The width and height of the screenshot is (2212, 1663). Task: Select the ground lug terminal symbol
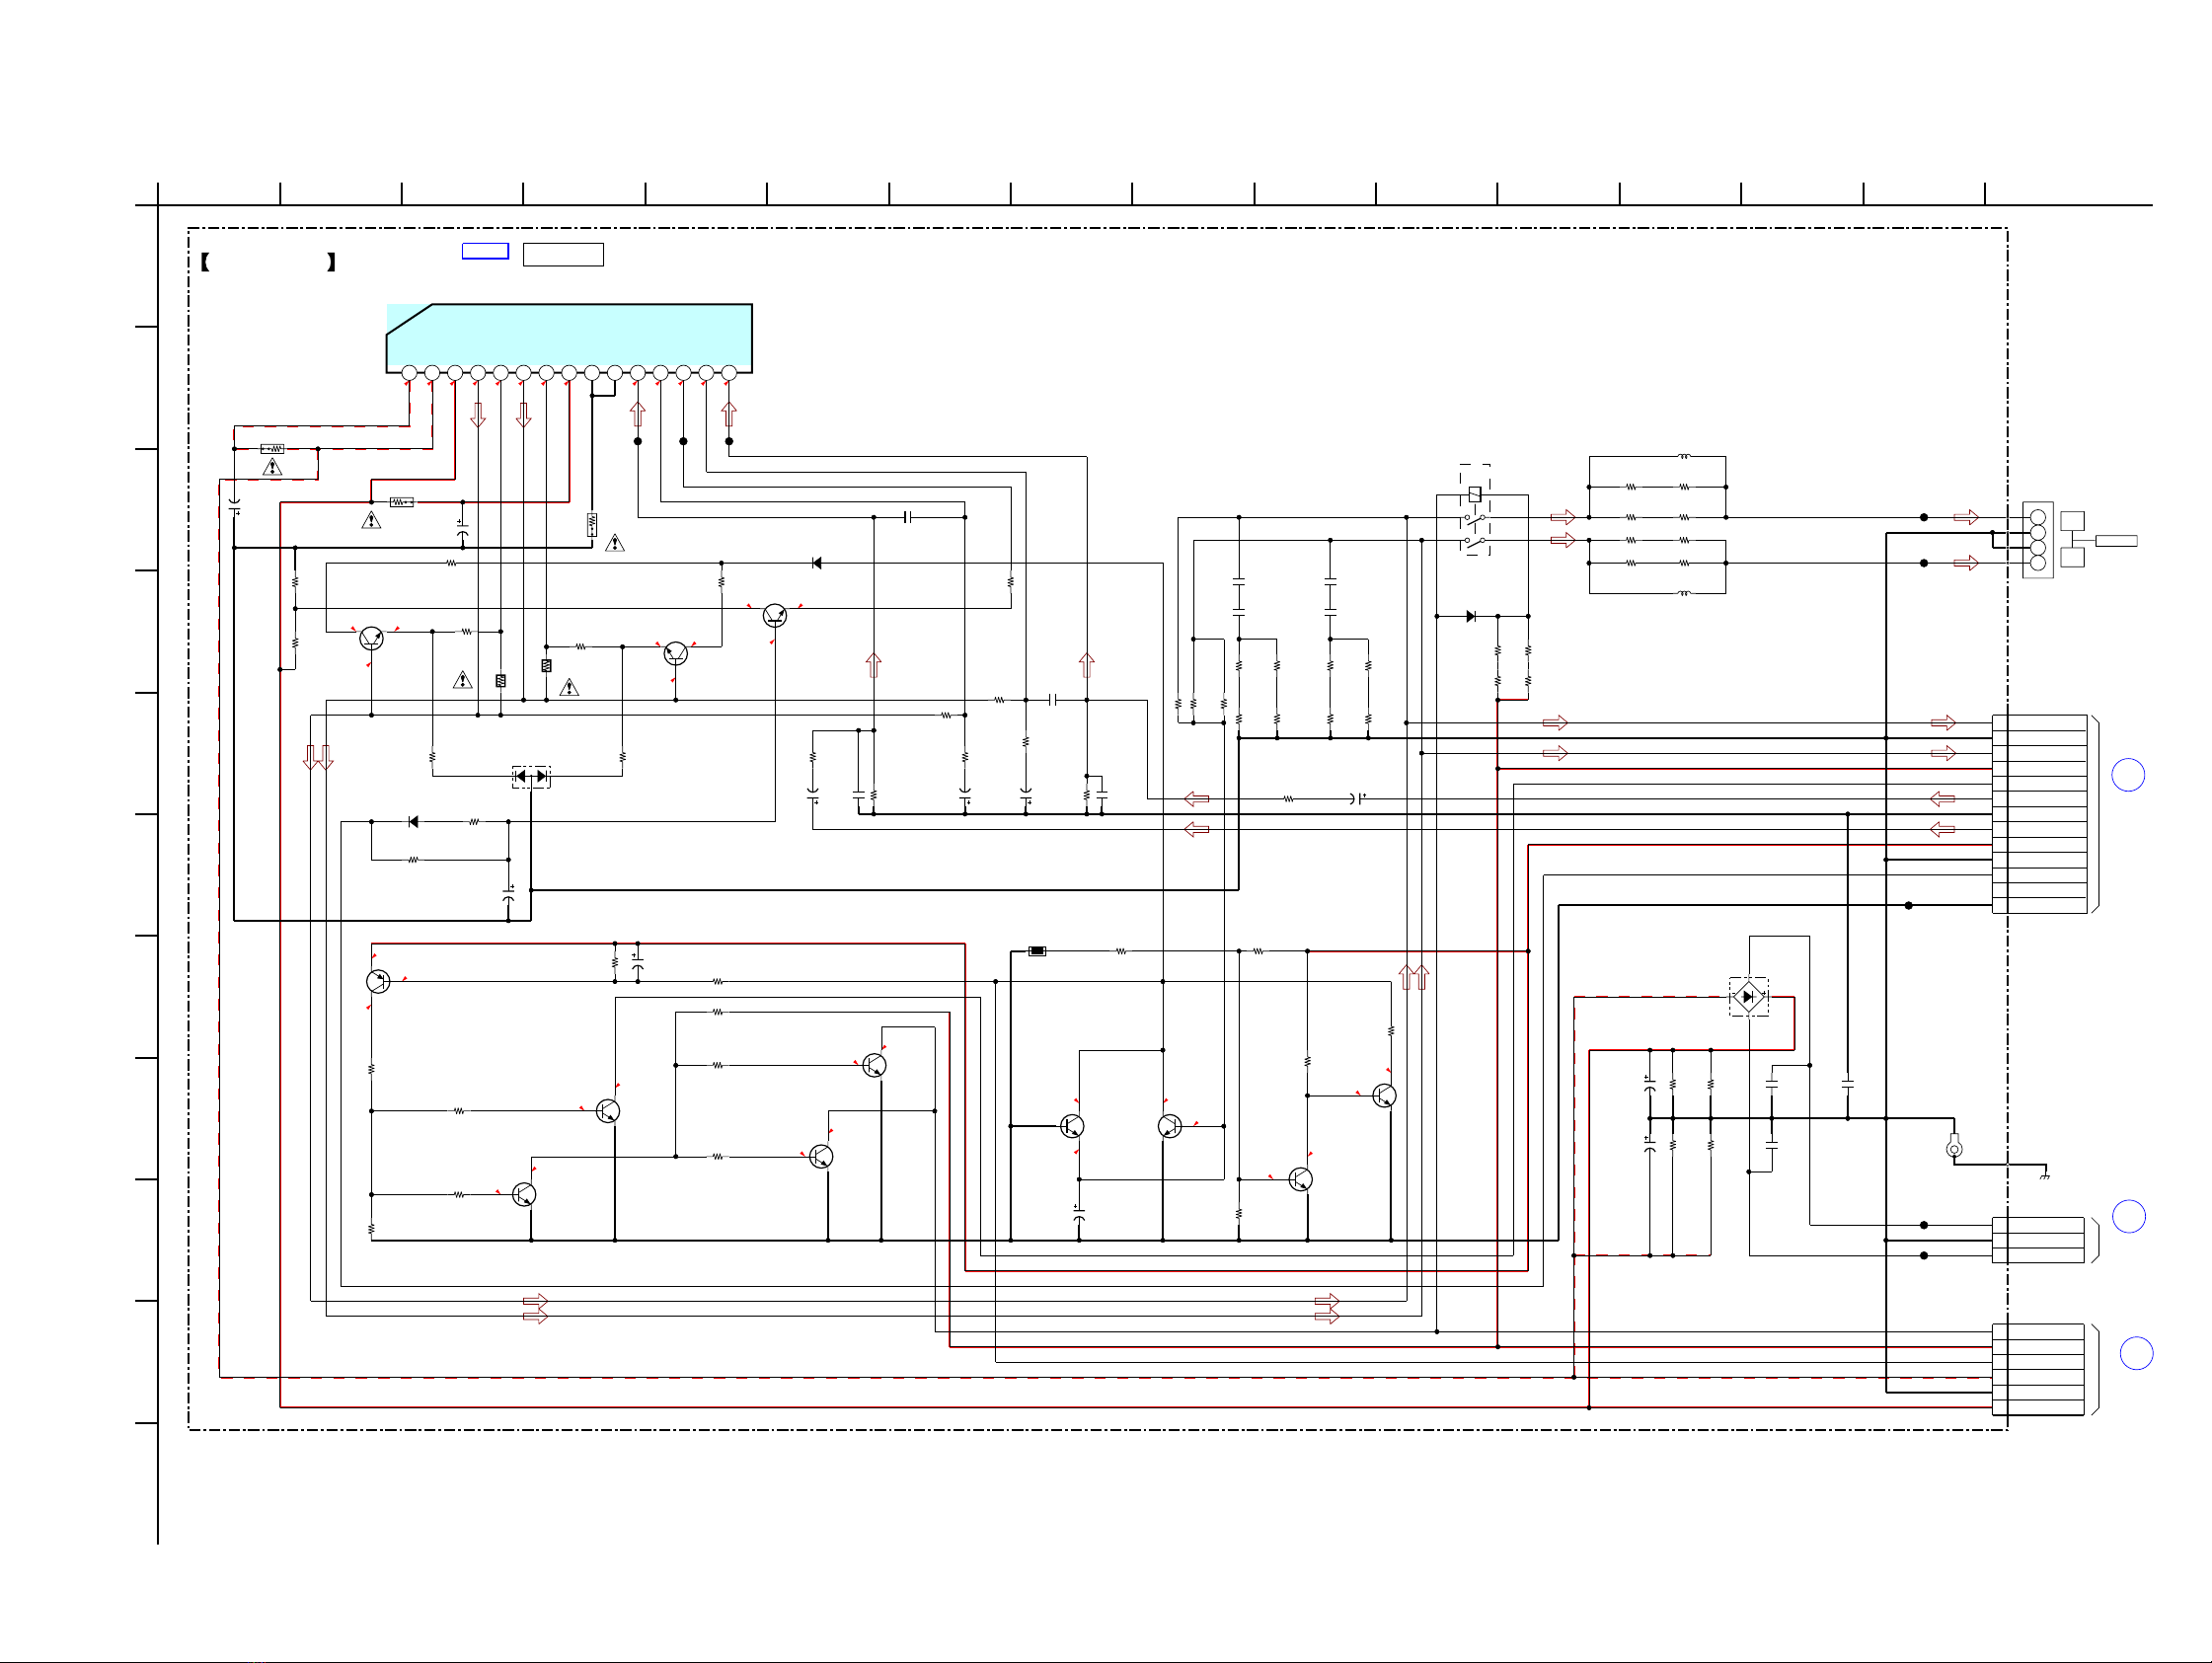click(1954, 1147)
